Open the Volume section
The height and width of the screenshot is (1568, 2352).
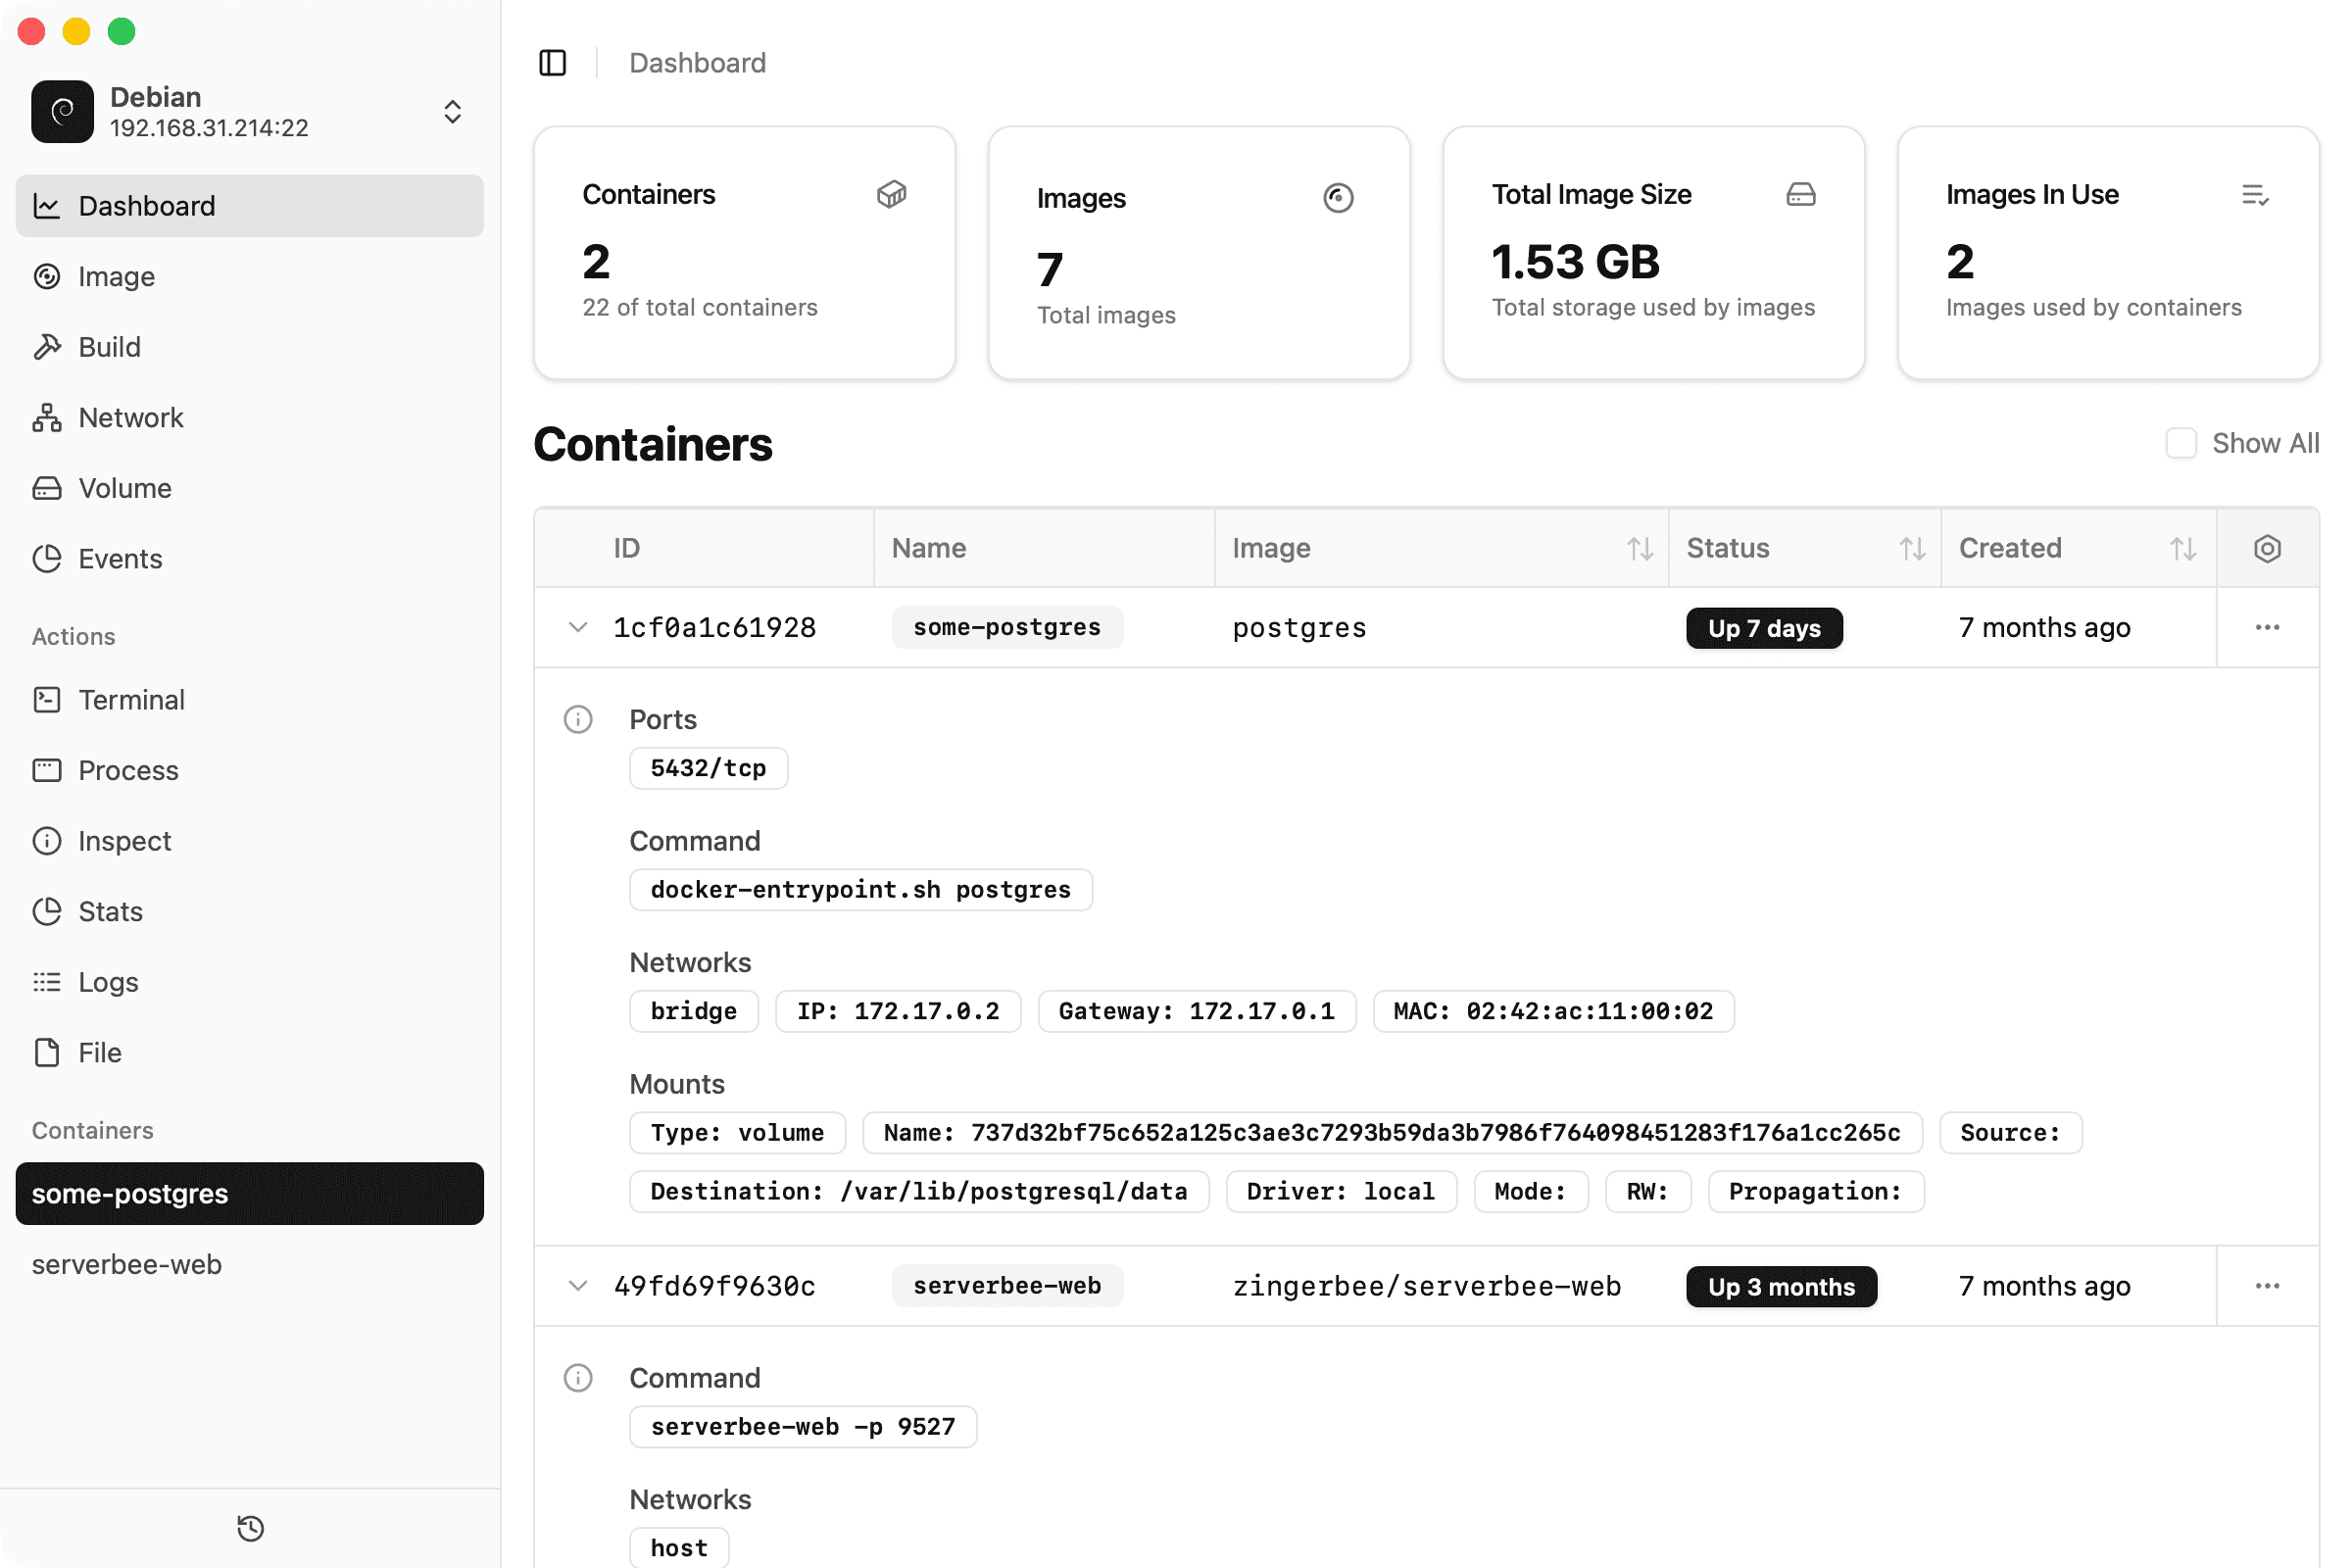click(x=125, y=488)
